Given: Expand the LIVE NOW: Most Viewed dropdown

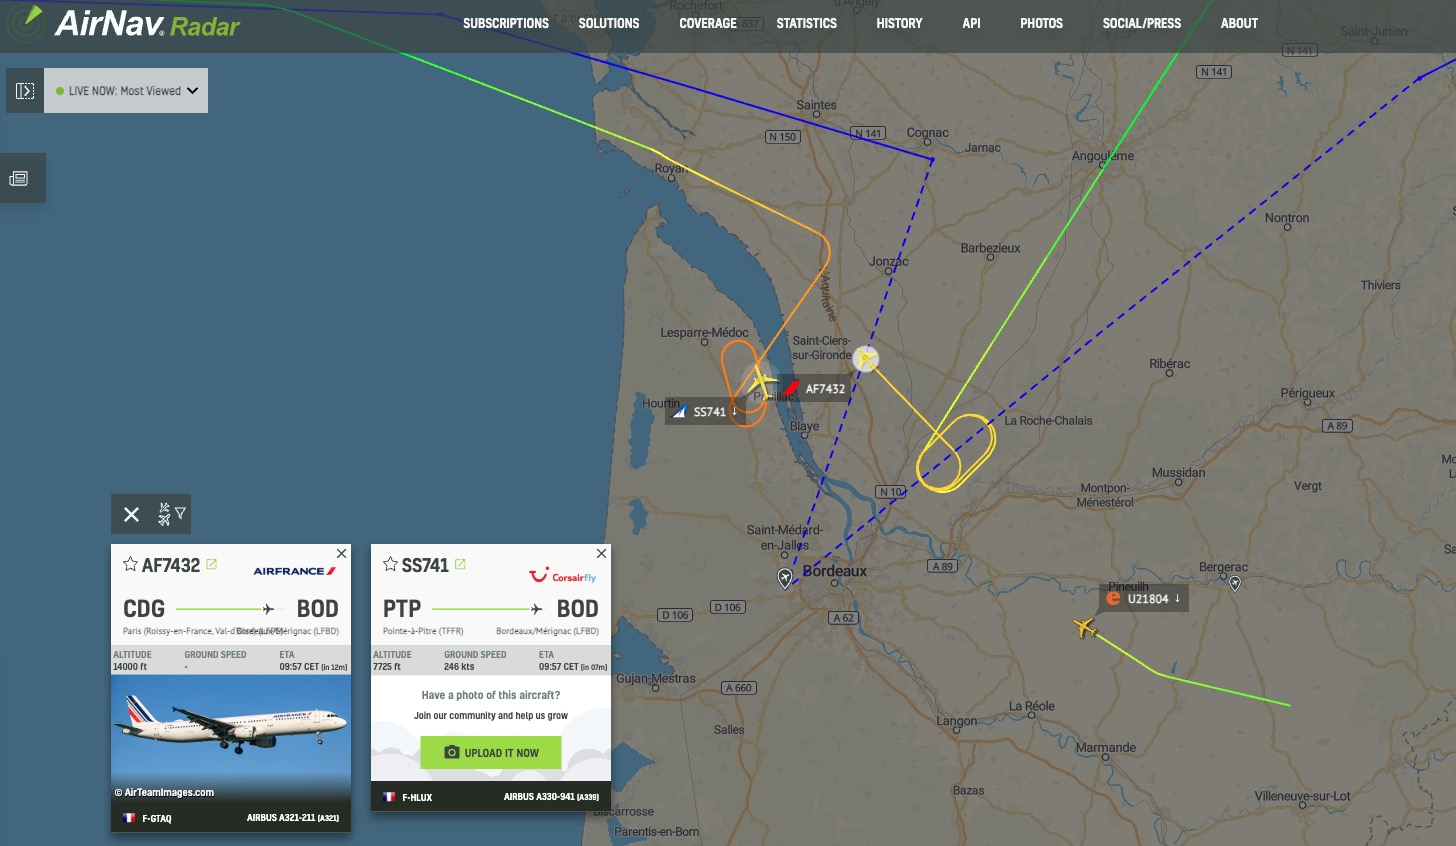Looking at the screenshot, I should click(126, 91).
